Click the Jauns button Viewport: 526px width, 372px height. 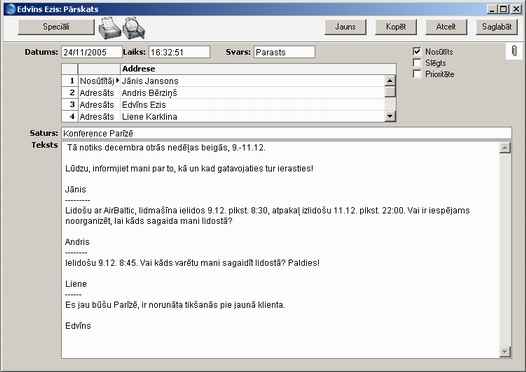pyautogui.click(x=345, y=27)
